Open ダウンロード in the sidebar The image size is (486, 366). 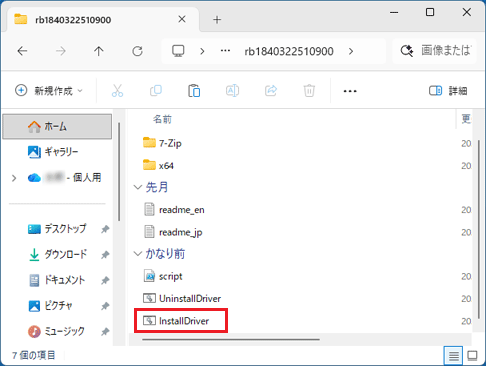[57, 255]
